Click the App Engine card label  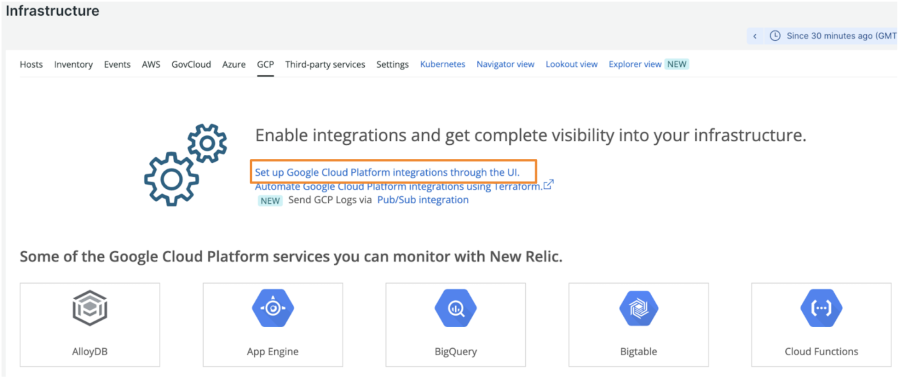point(273,351)
